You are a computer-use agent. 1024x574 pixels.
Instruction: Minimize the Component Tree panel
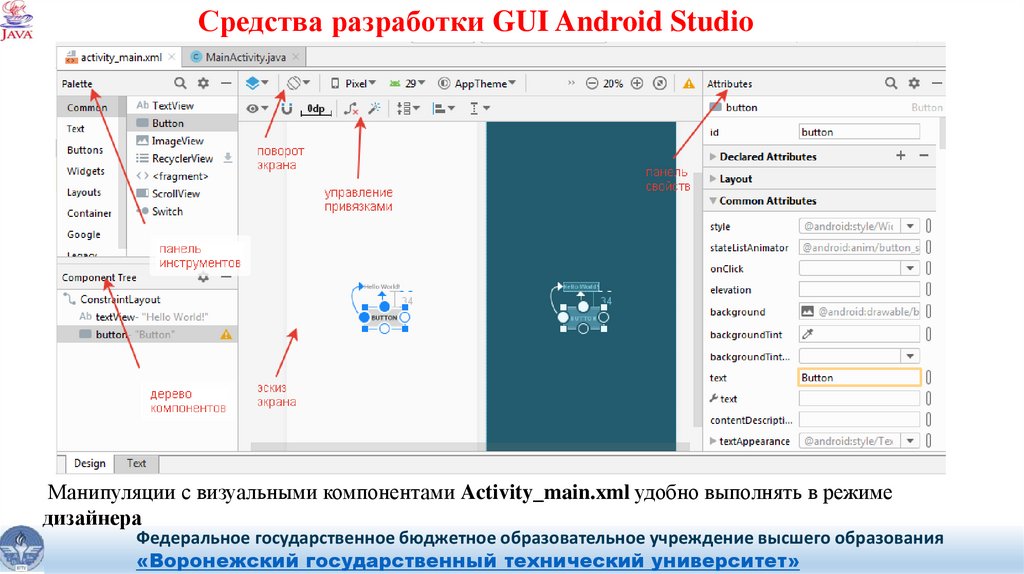[226, 278]
